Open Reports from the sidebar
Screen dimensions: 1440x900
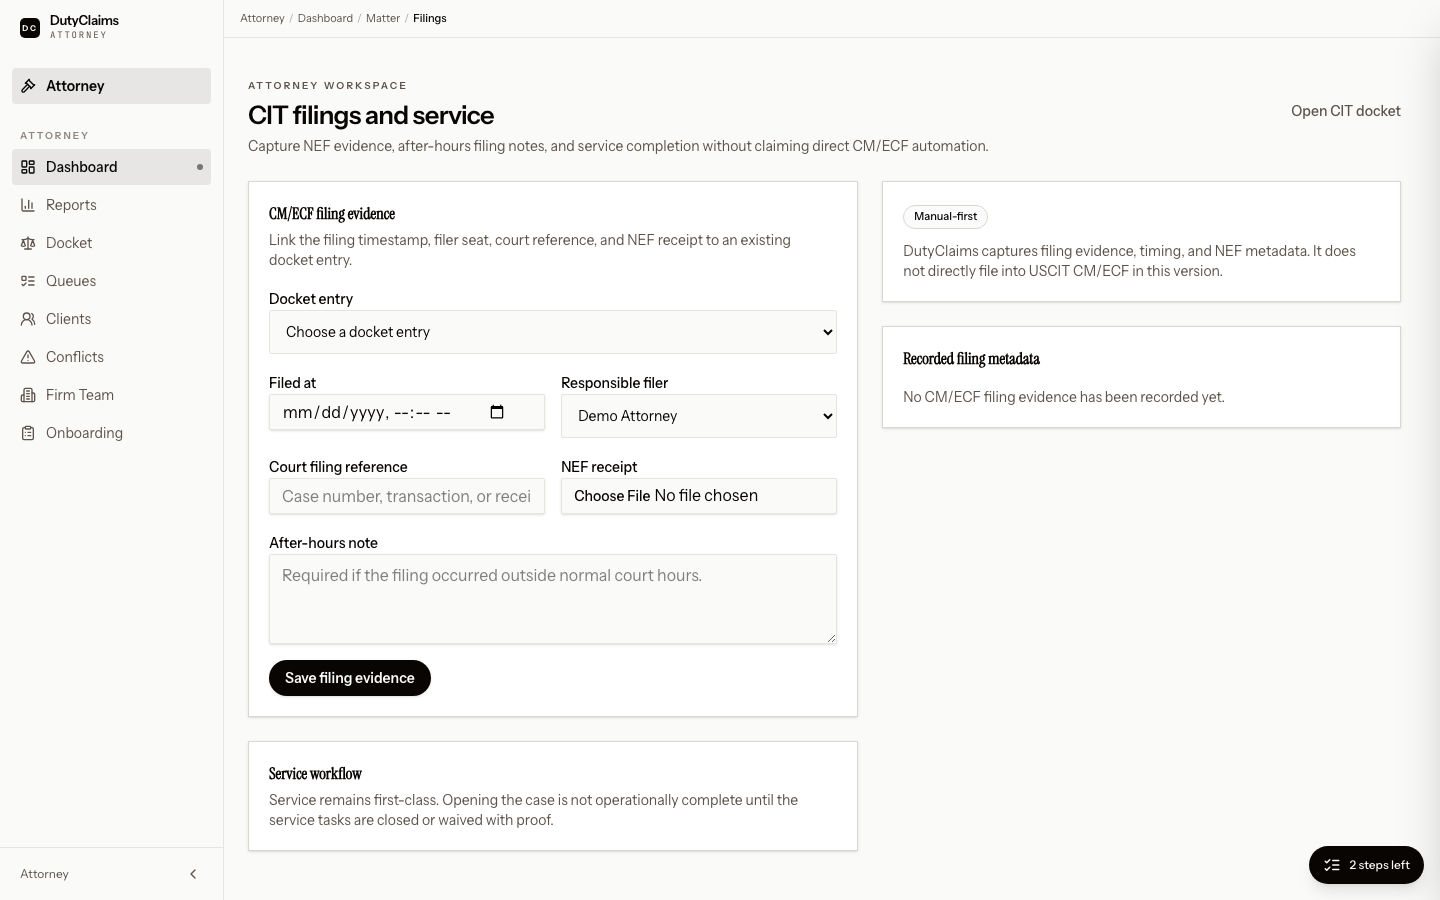111,205
